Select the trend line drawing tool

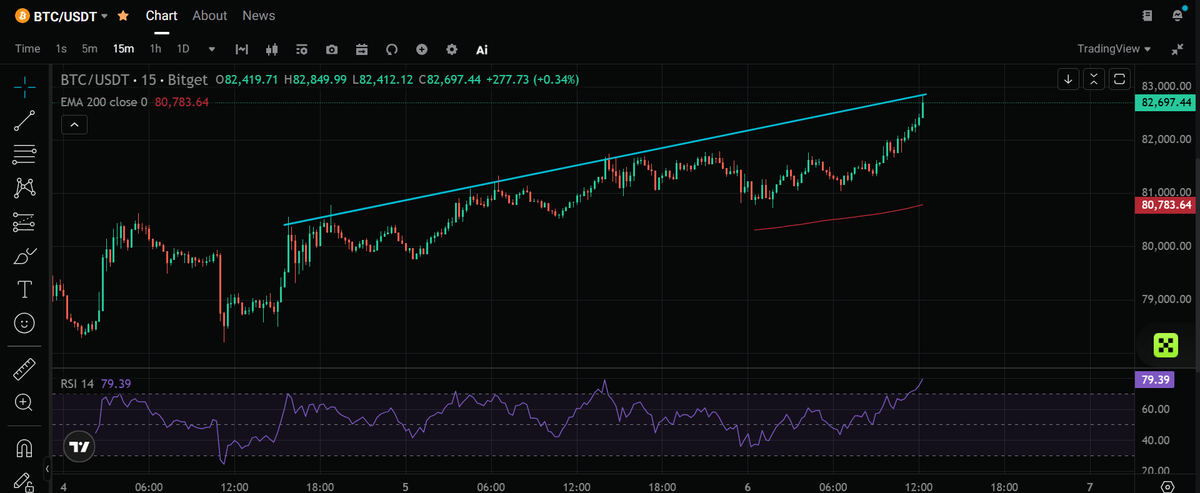click(x=24, y=121)
